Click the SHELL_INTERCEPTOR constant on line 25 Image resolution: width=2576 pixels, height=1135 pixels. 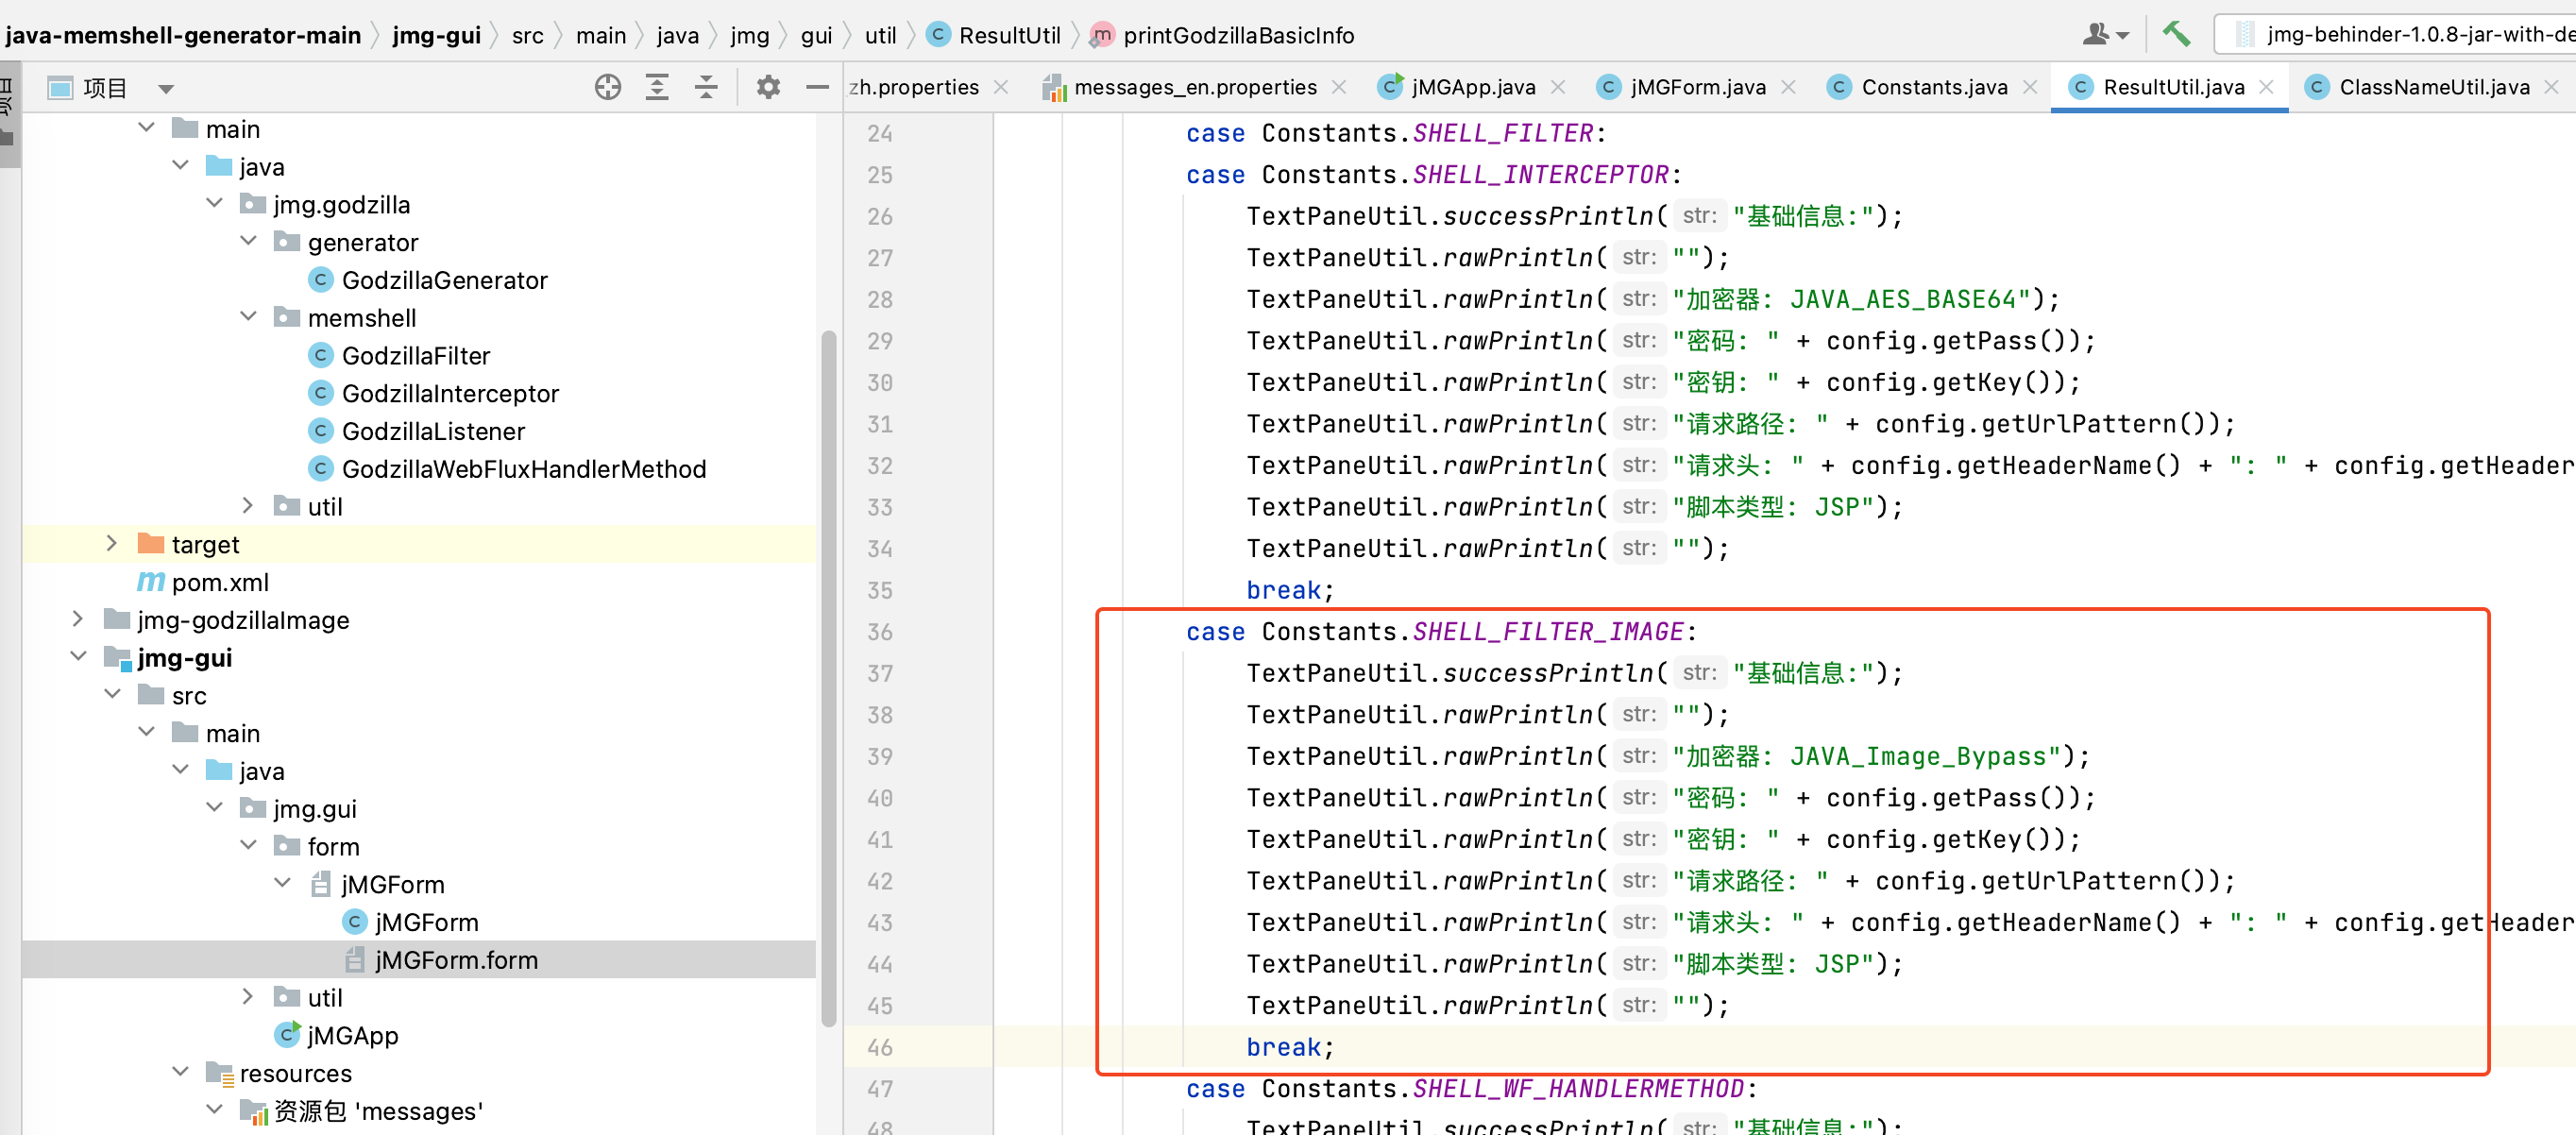[1541, 175]
